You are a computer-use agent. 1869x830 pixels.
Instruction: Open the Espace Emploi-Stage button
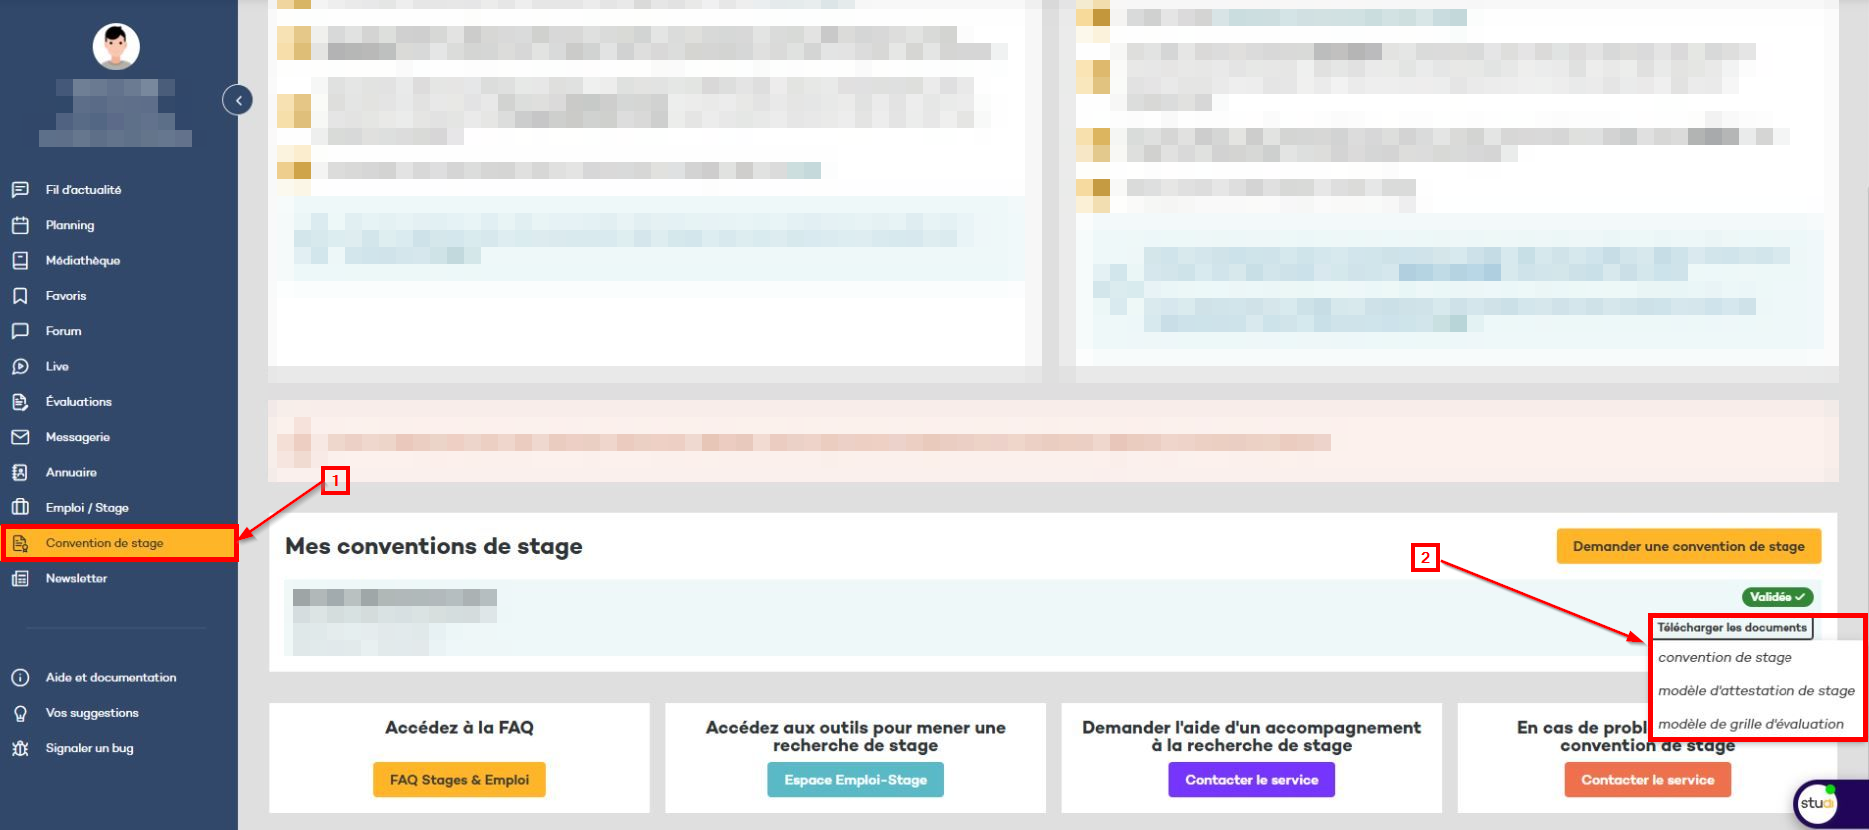click(855, 780)
